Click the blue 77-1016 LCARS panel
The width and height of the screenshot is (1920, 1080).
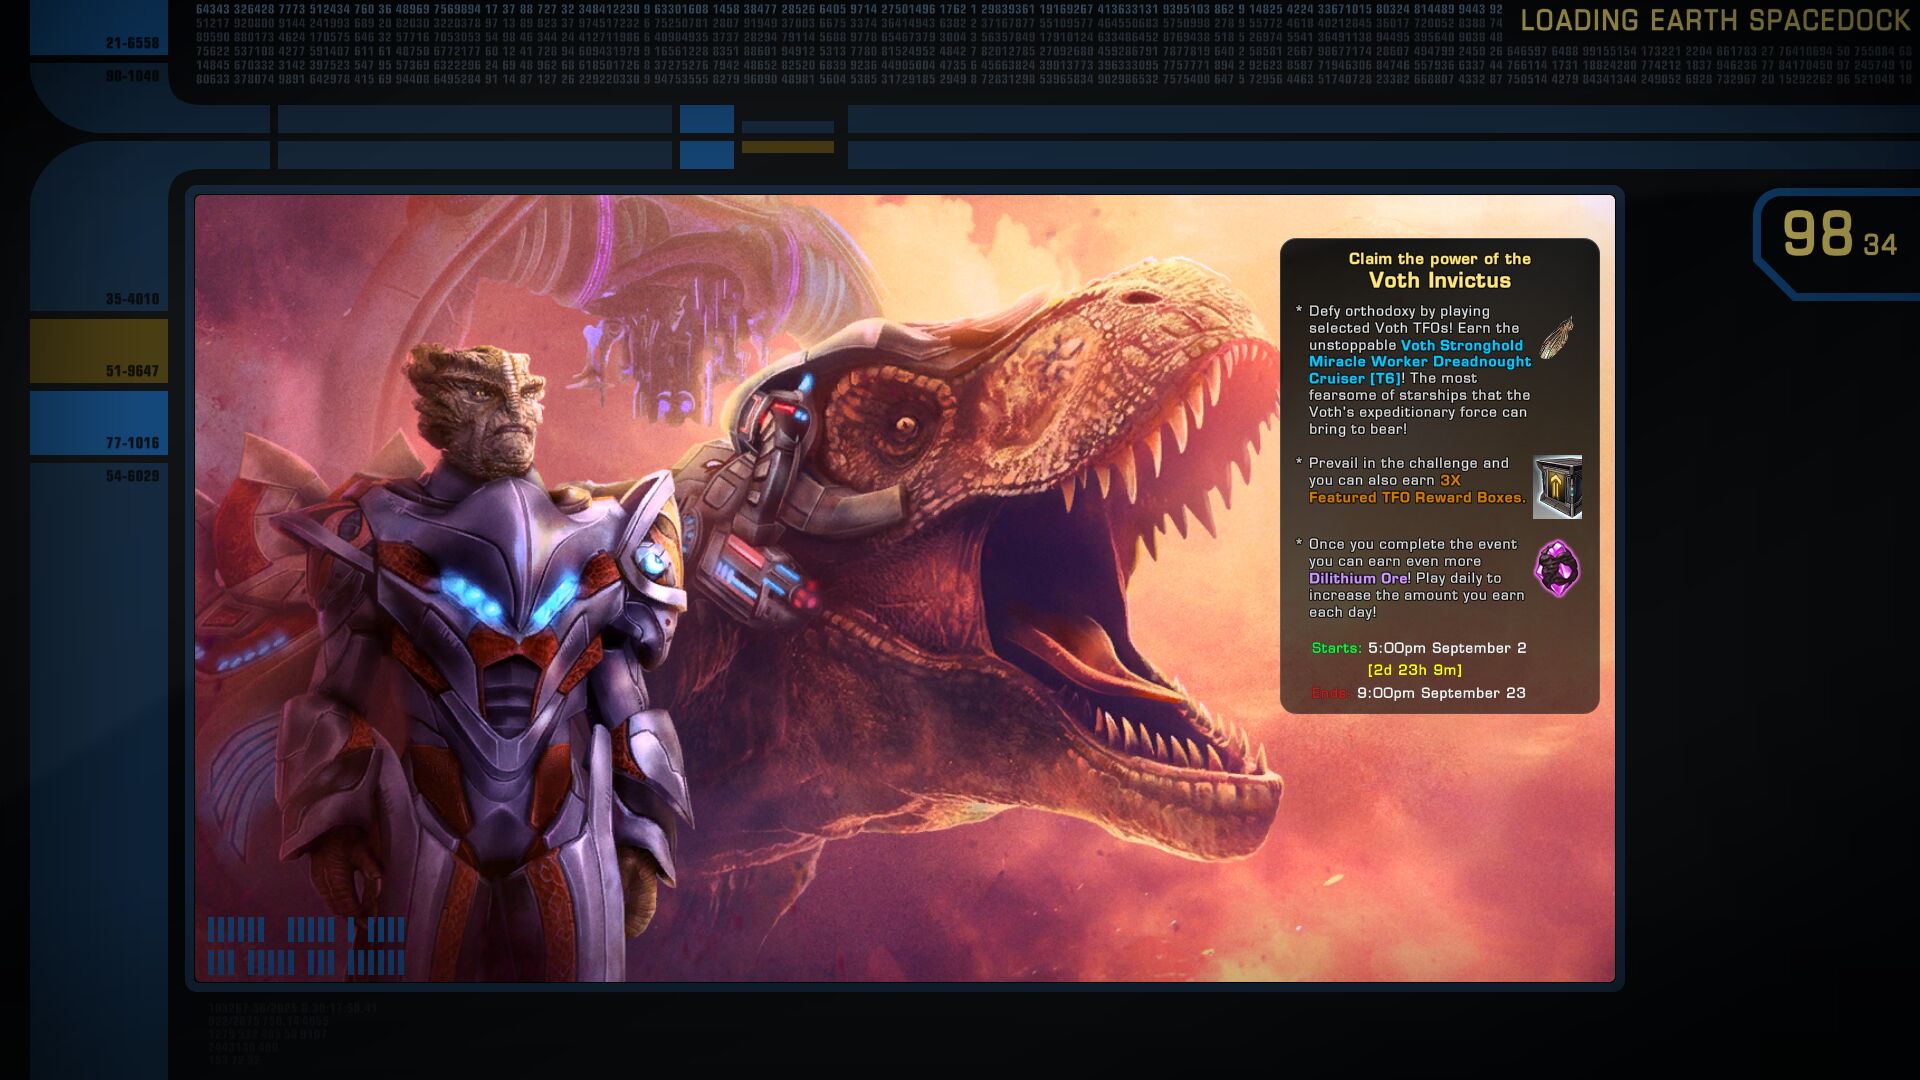[x=99, y=423]
